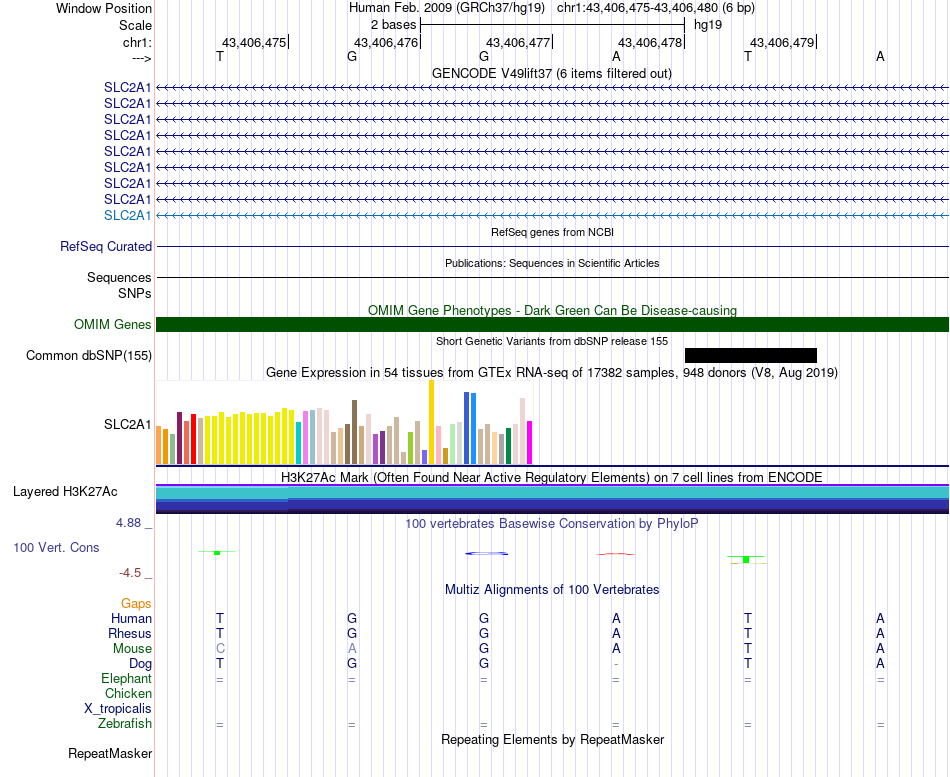Click the RefSeq Curated track label
950x777 pixels.
(x=106, y=246)
